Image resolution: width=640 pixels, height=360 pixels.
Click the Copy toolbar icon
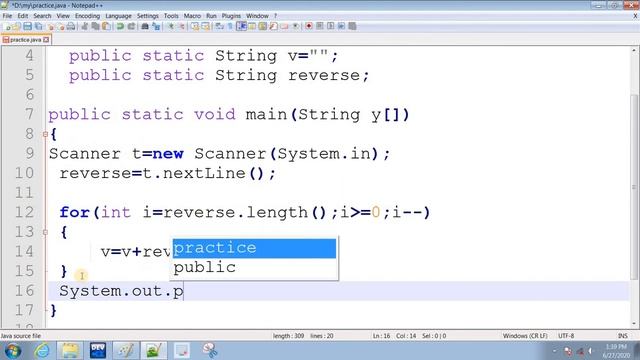point(95,27)
